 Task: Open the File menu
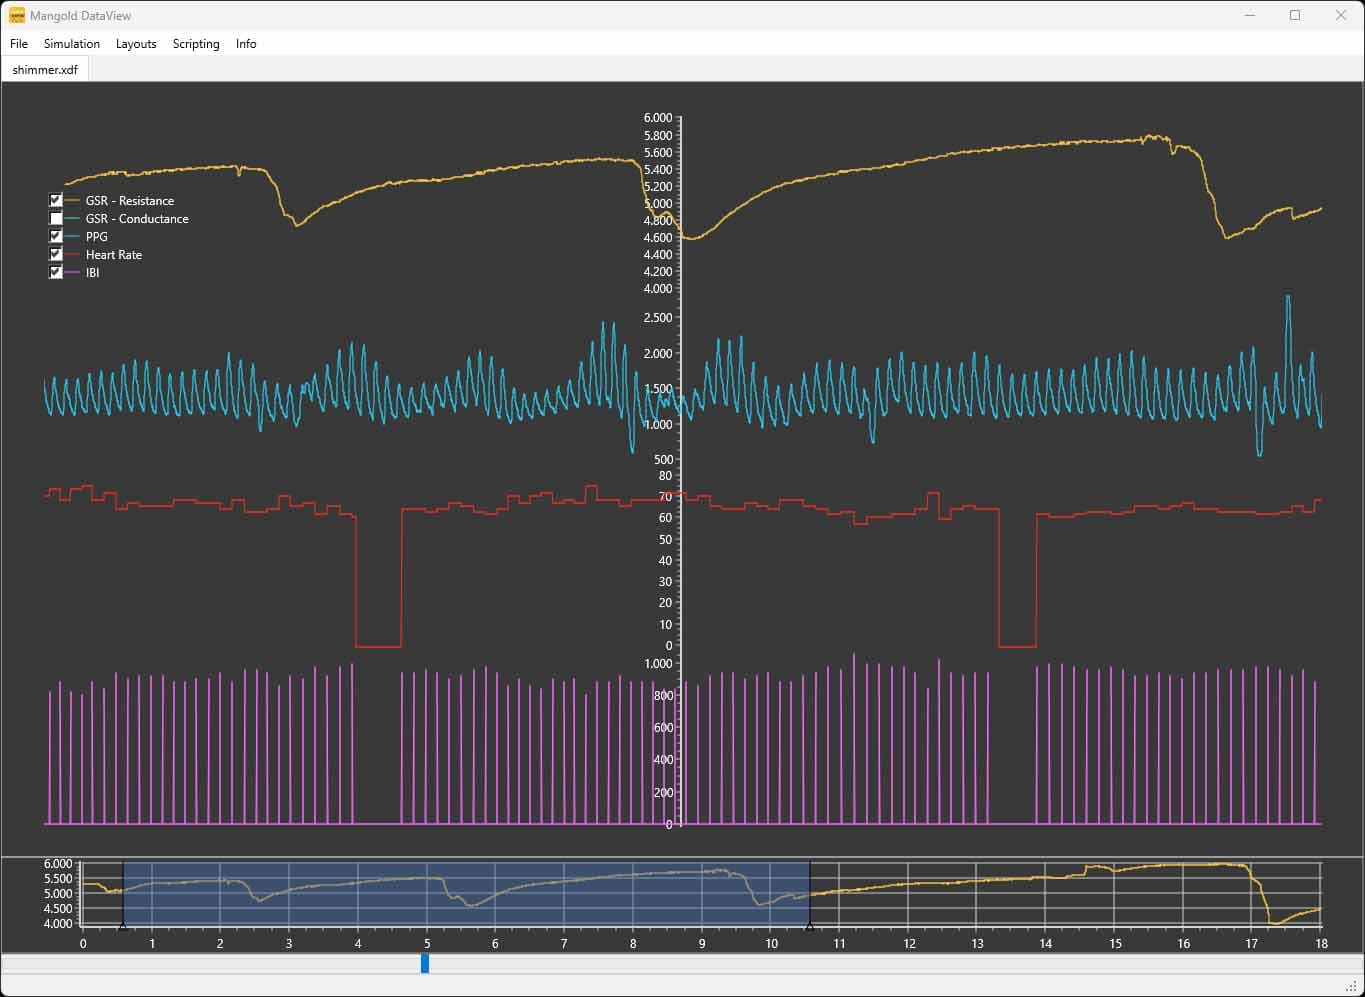pyautogui.click(x=19, y=44)
